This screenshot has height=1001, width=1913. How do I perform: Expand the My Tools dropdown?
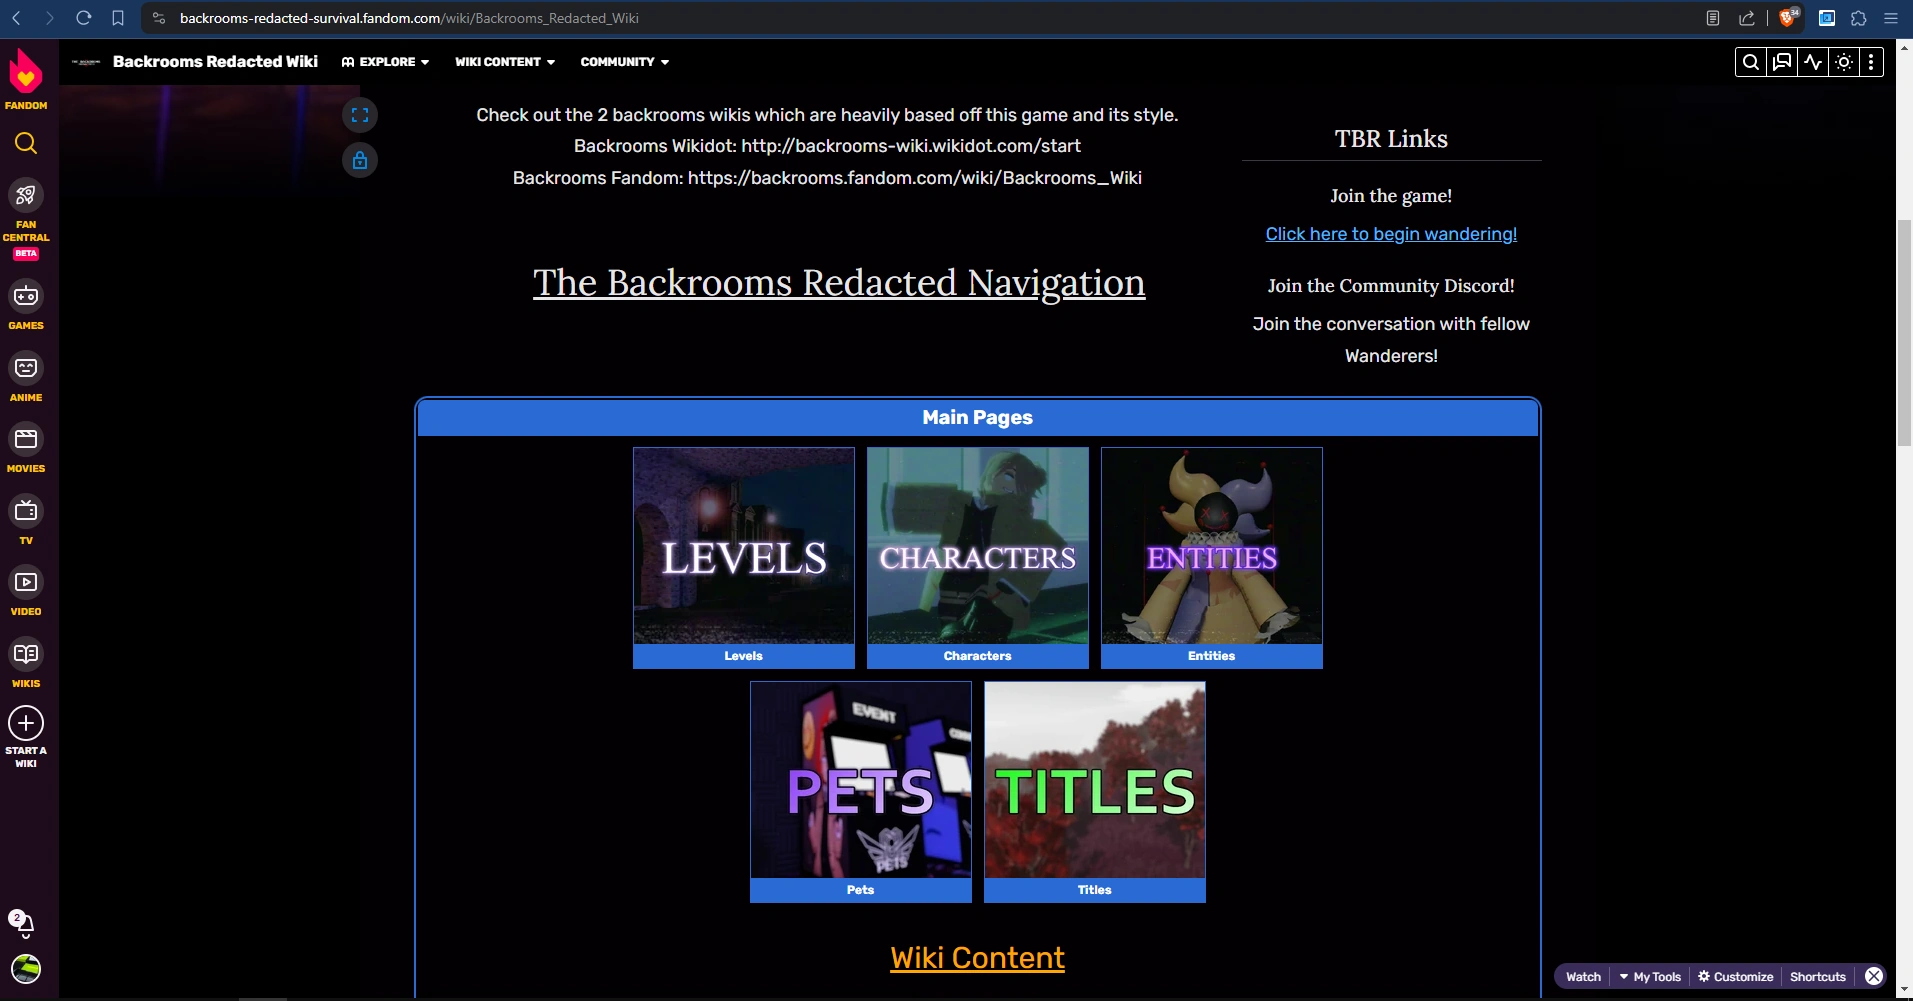pos(1650,976)
